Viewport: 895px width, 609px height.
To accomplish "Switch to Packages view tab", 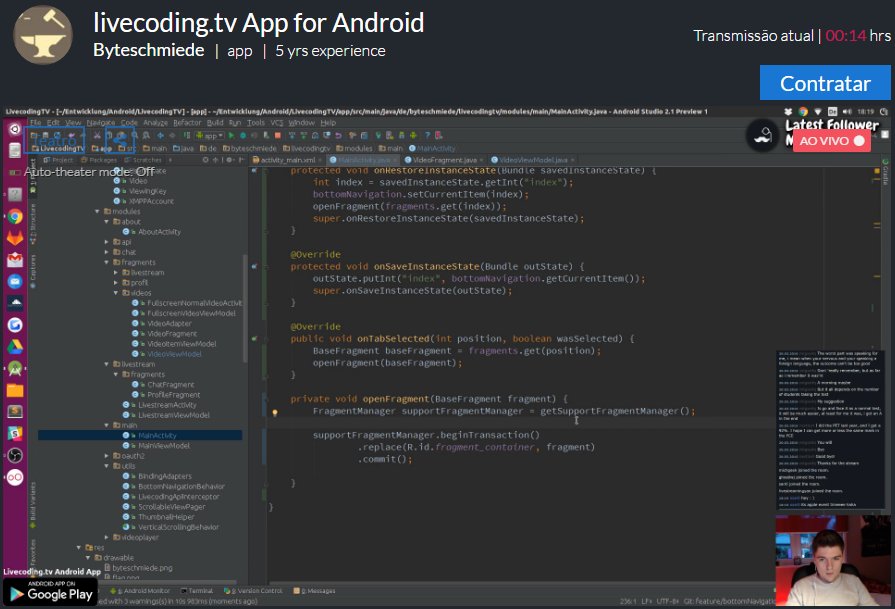I will 99,160.
